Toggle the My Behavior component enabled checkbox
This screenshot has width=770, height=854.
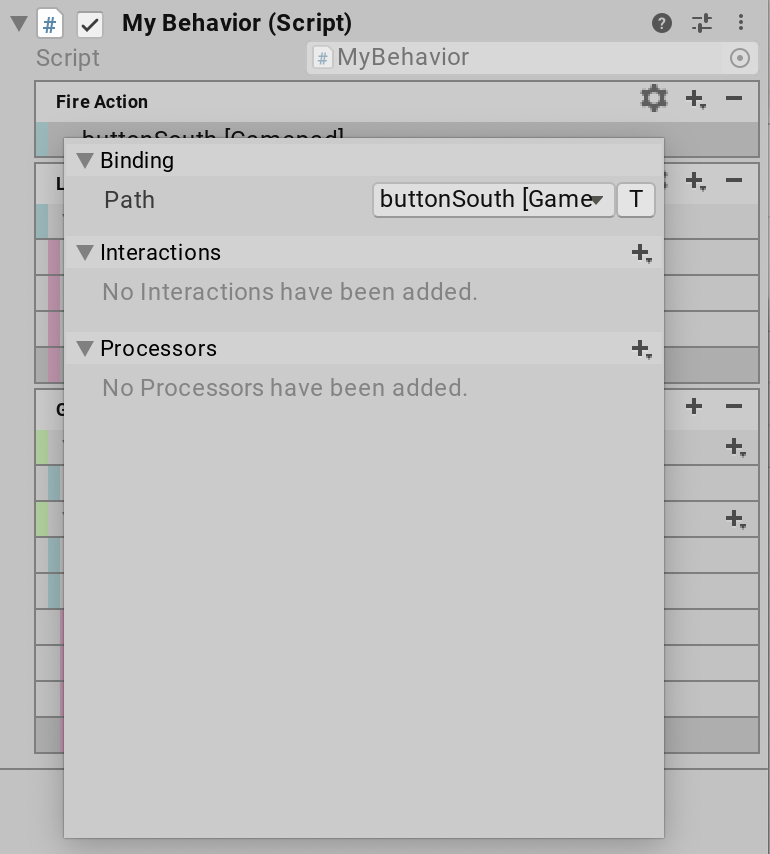[90, 22]
